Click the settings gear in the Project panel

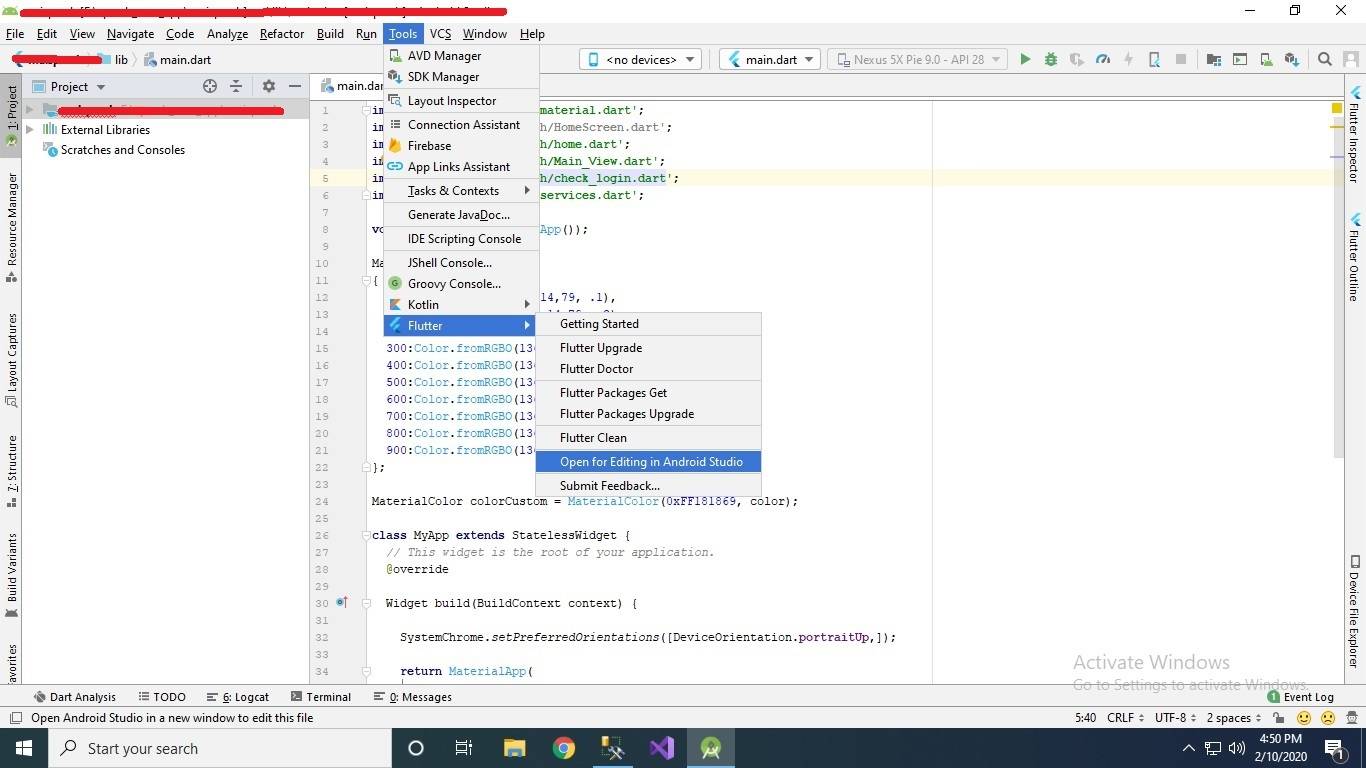(x=268, y=86)
